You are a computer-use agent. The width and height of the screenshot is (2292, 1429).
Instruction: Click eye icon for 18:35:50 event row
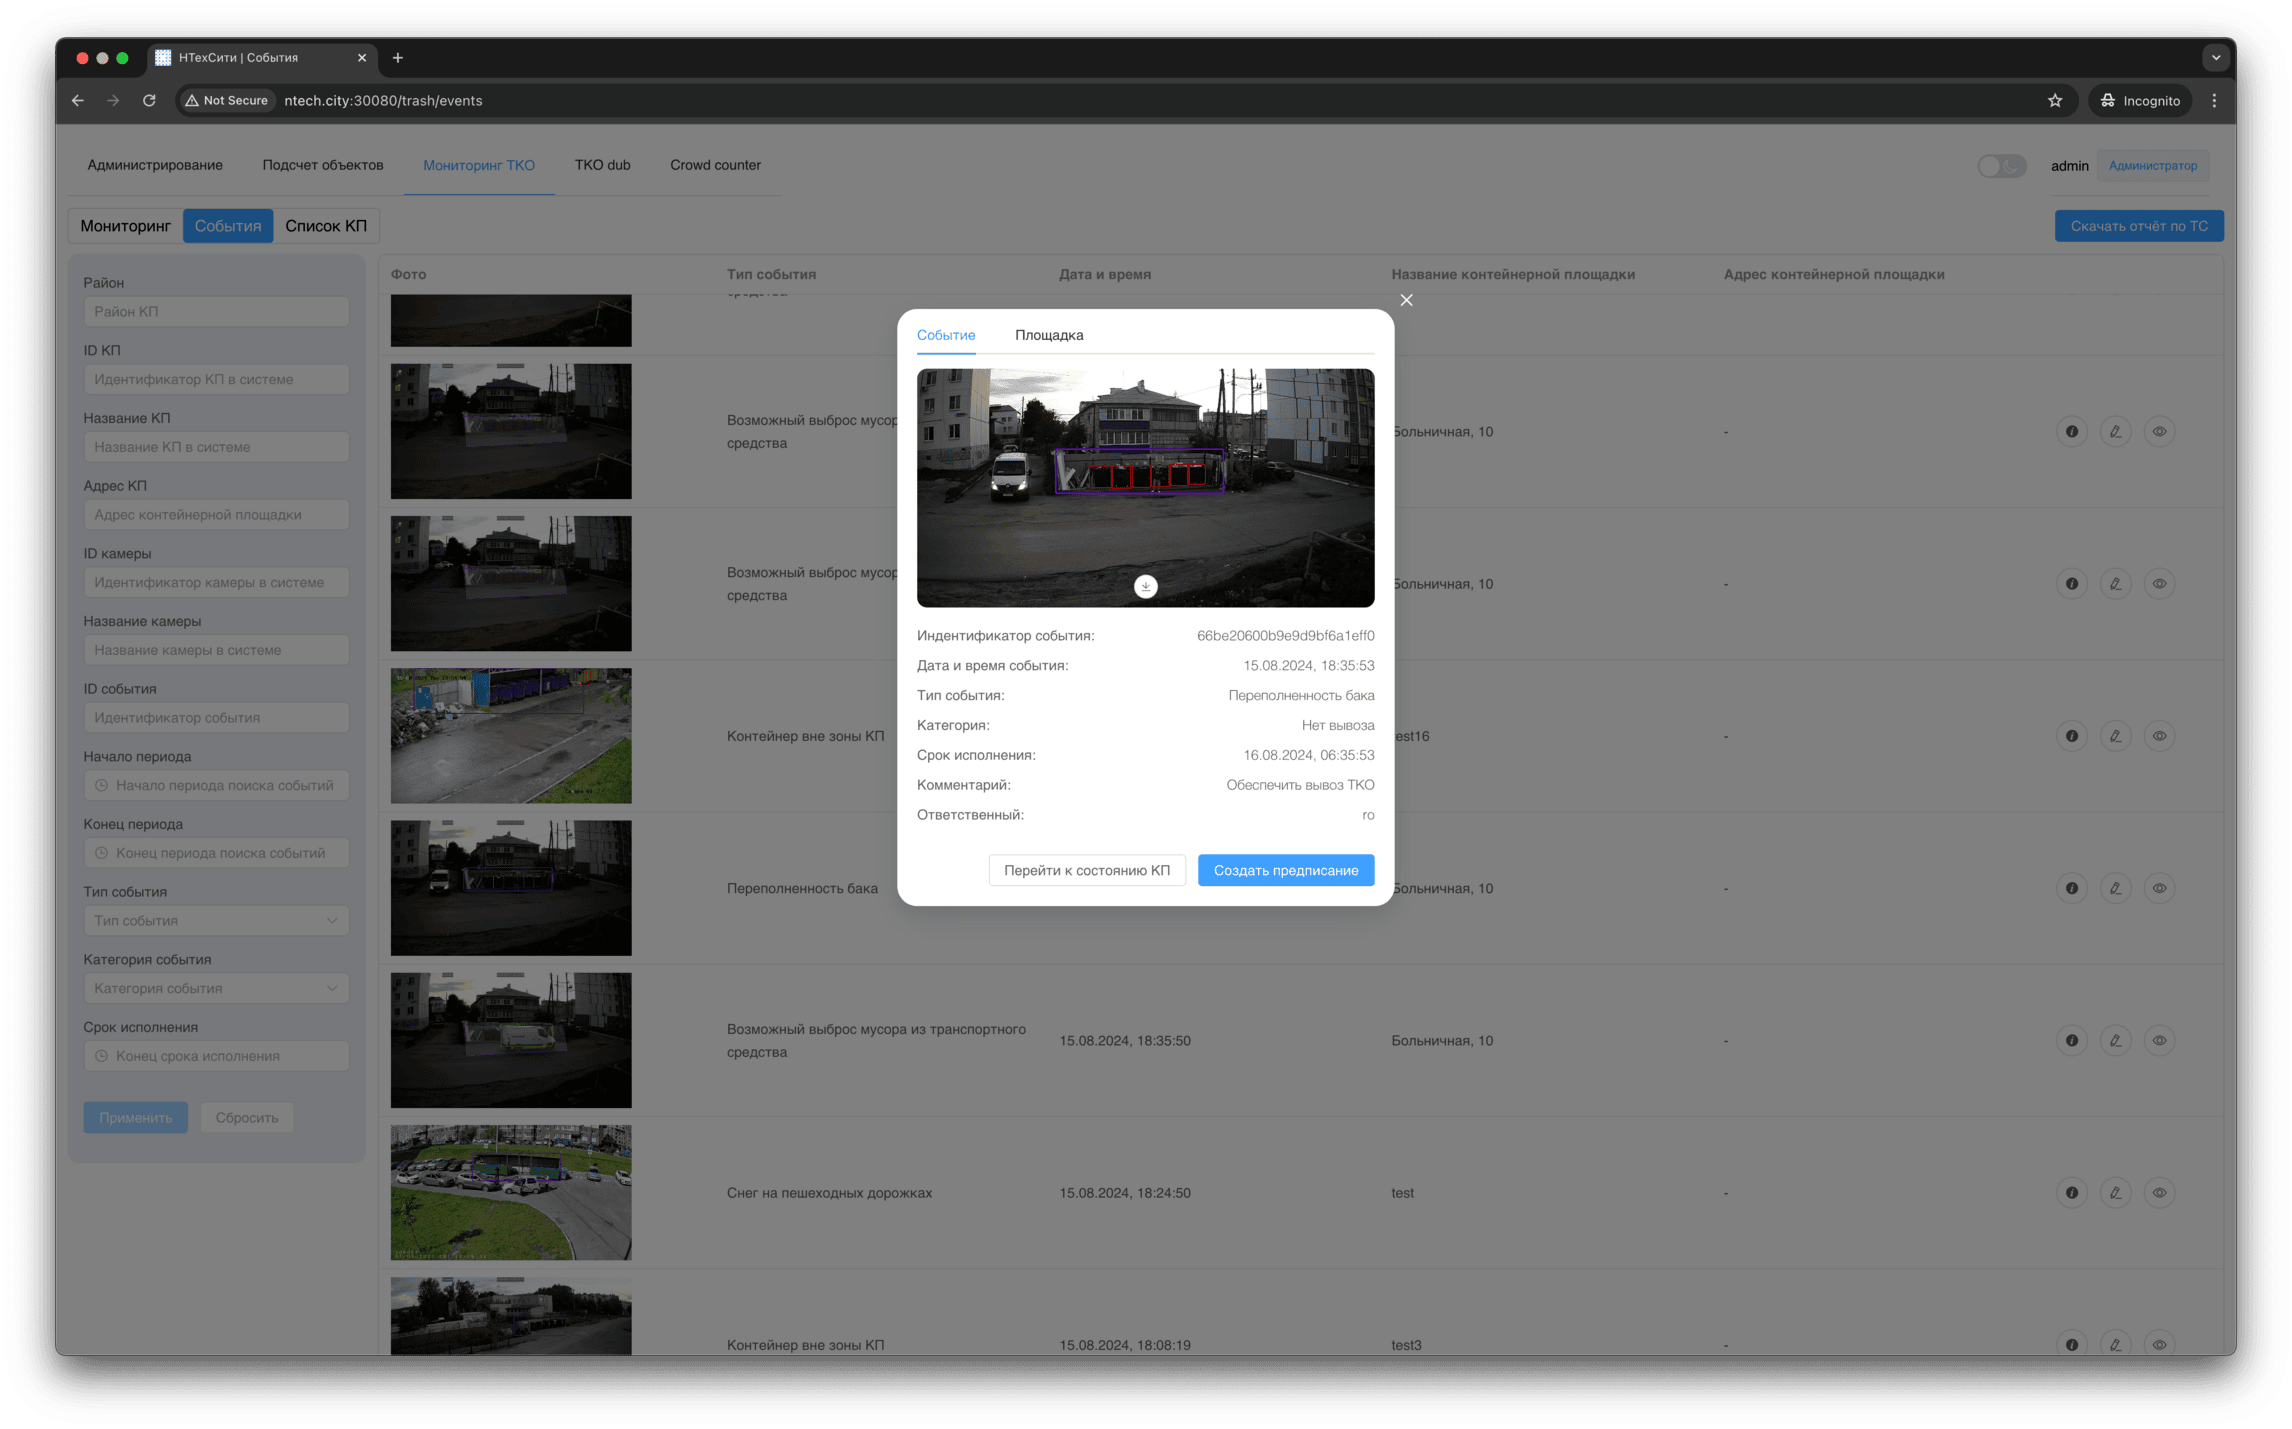point(2159,1041)
